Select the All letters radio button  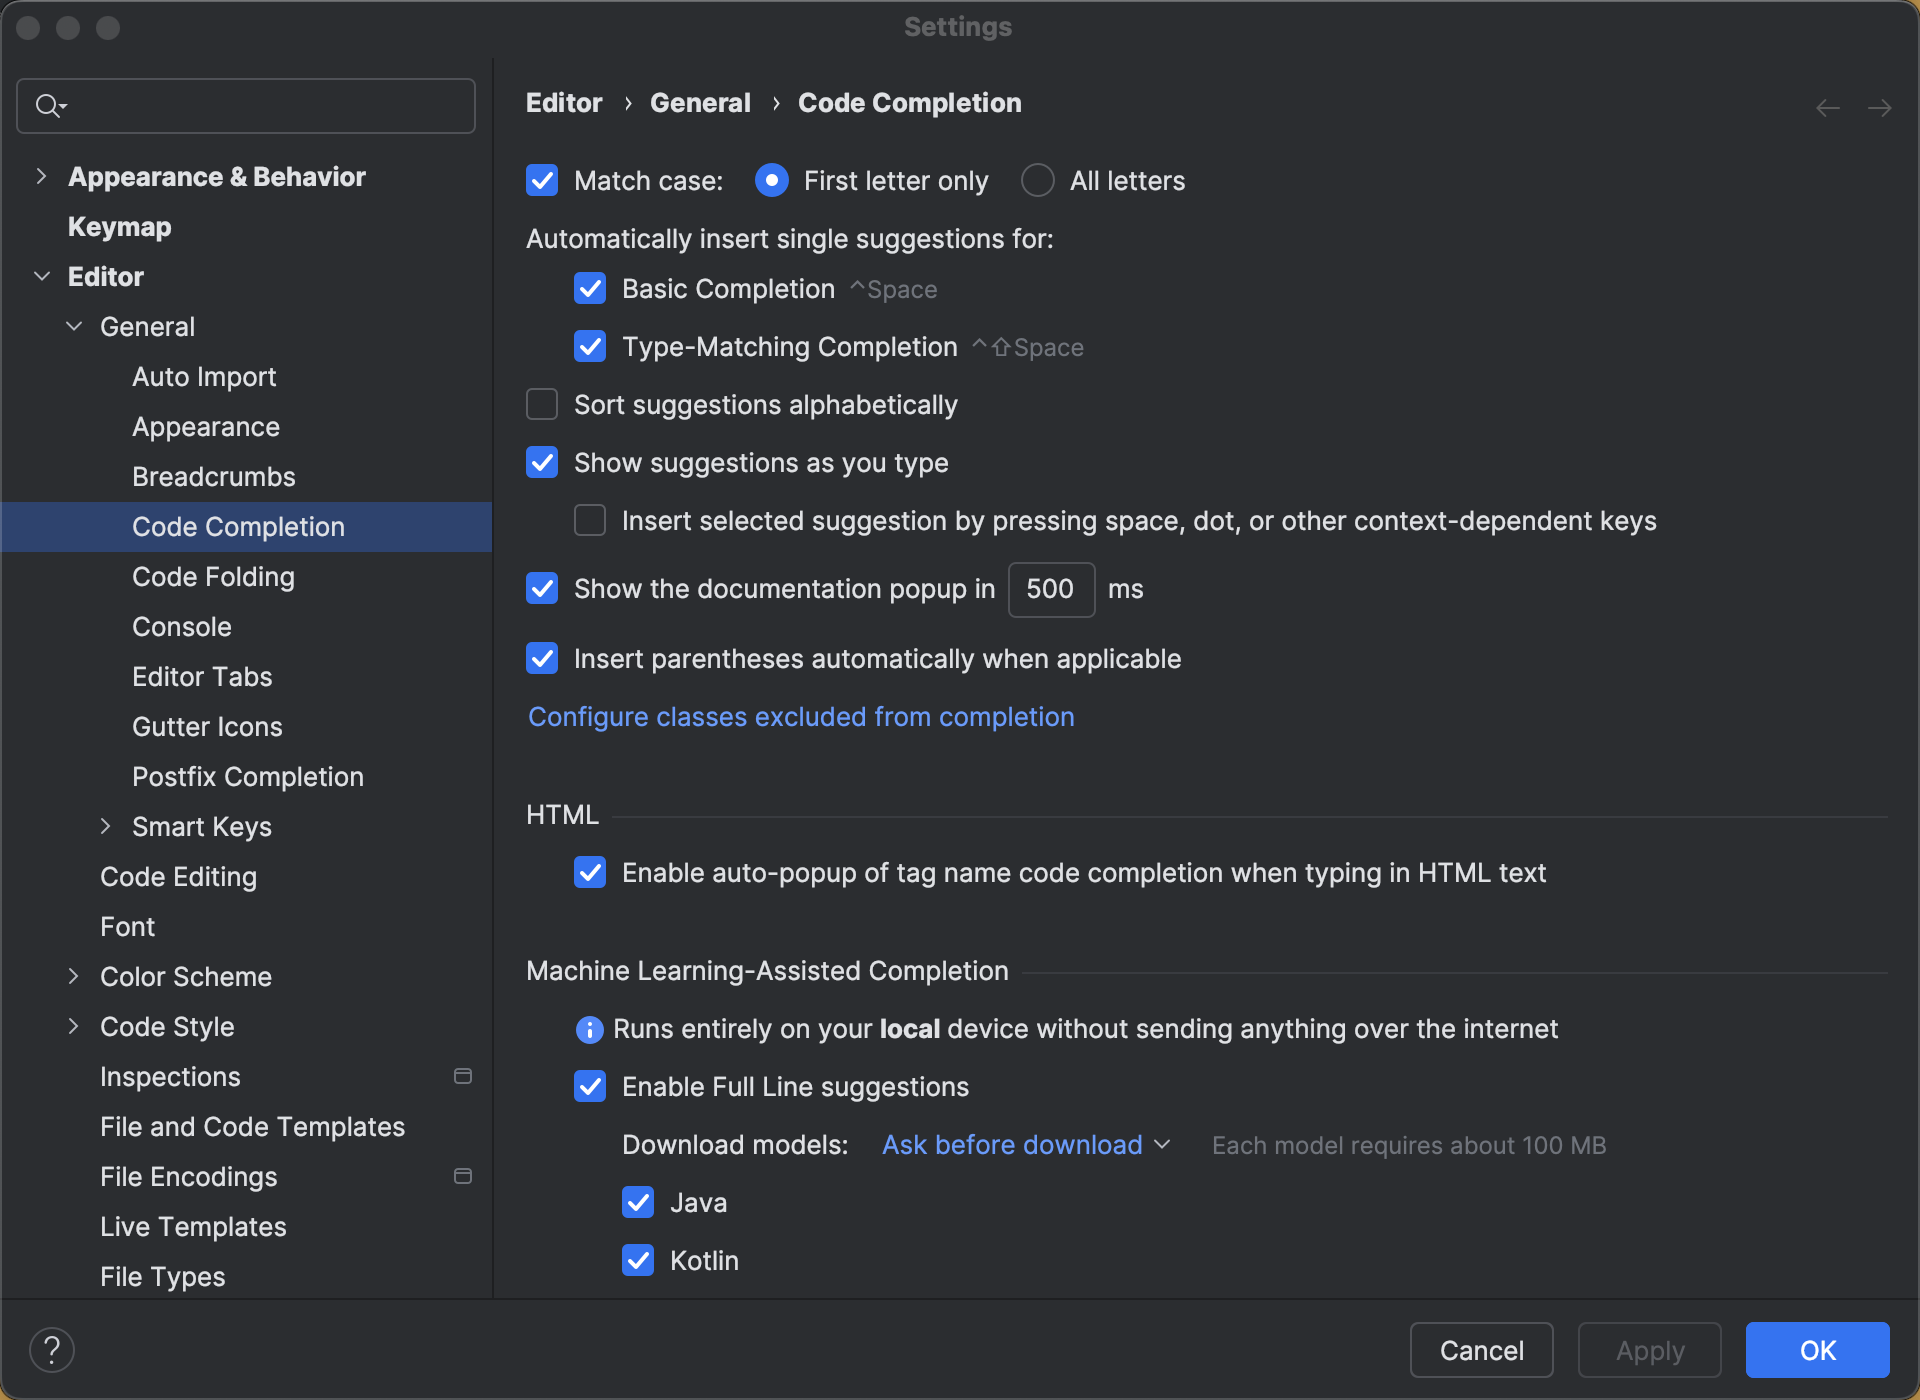[x=1037, y=180]
